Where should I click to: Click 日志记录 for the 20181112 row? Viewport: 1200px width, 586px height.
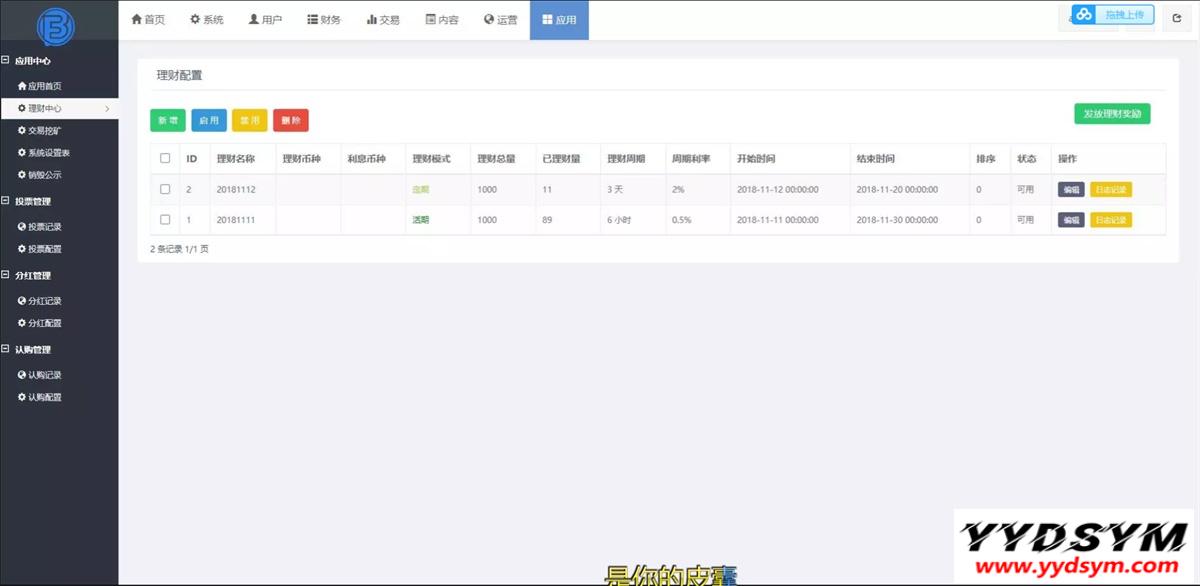[1110, 190]
